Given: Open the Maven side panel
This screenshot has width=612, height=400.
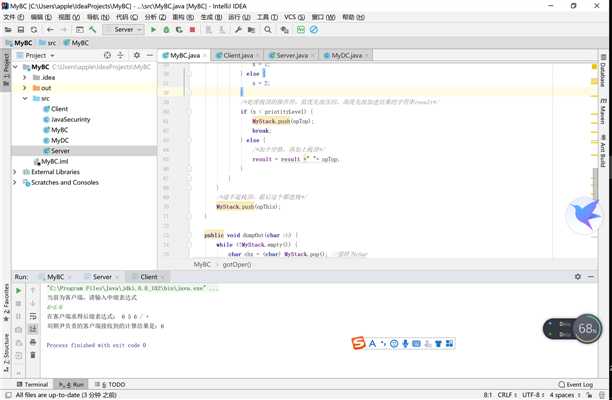Looking at the screenshot, I should click(603, 111).
